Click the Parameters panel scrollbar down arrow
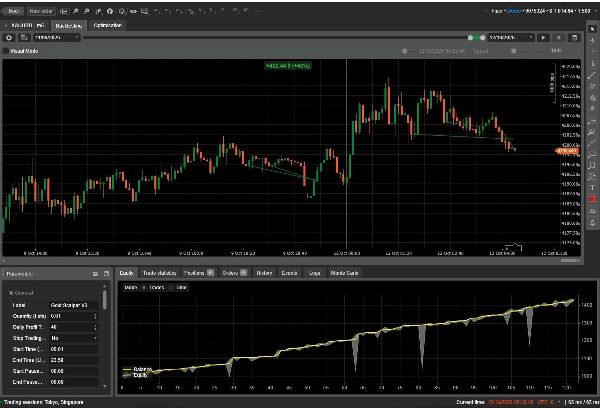 pos(104,387)
